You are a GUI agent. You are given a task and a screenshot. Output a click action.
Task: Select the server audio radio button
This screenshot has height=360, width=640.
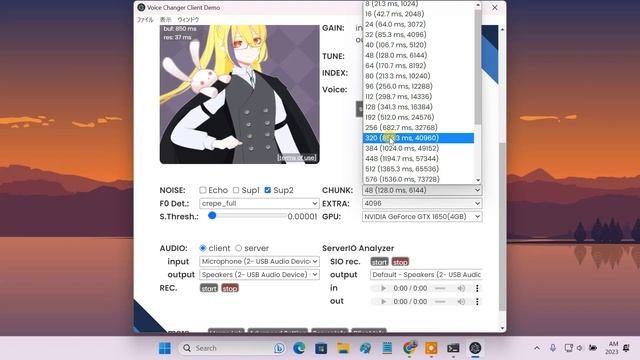[x=238, y=248]
